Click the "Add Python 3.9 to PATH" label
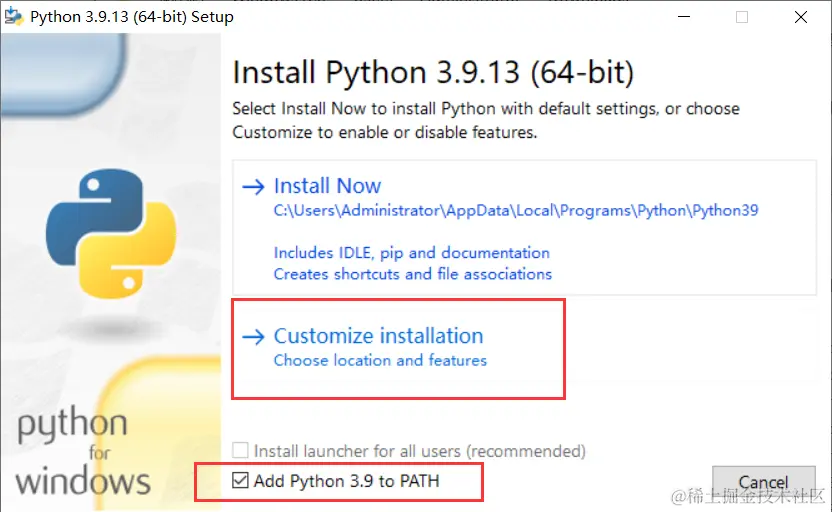 coord(346,481)
